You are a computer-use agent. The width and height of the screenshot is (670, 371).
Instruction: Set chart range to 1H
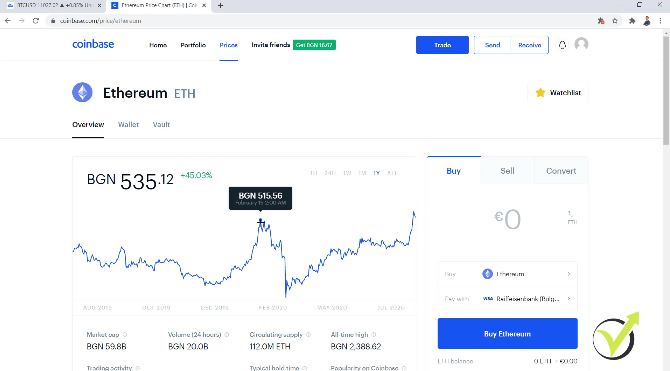pyautogui.click(x=314, y=173)
